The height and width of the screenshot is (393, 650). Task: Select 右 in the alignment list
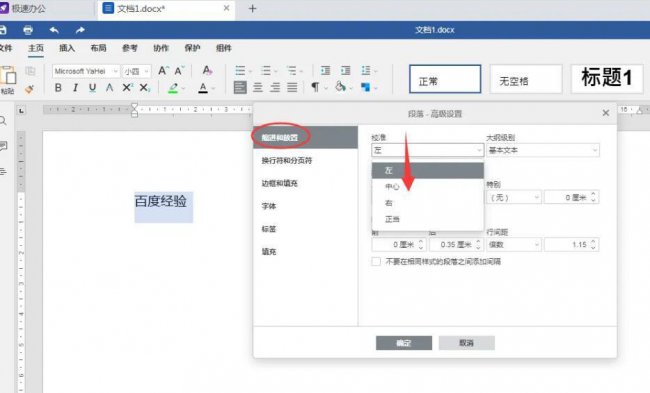coord(427,203)
